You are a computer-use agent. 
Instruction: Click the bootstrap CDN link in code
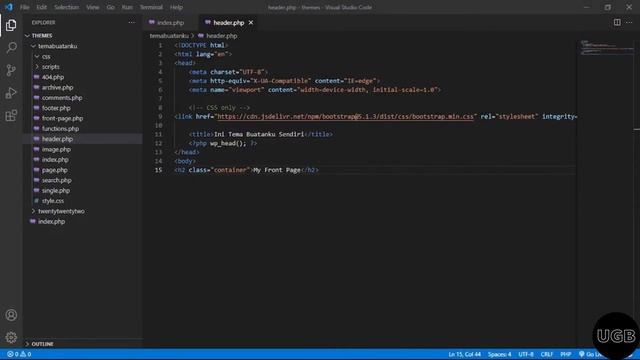[x=345, y=117]
